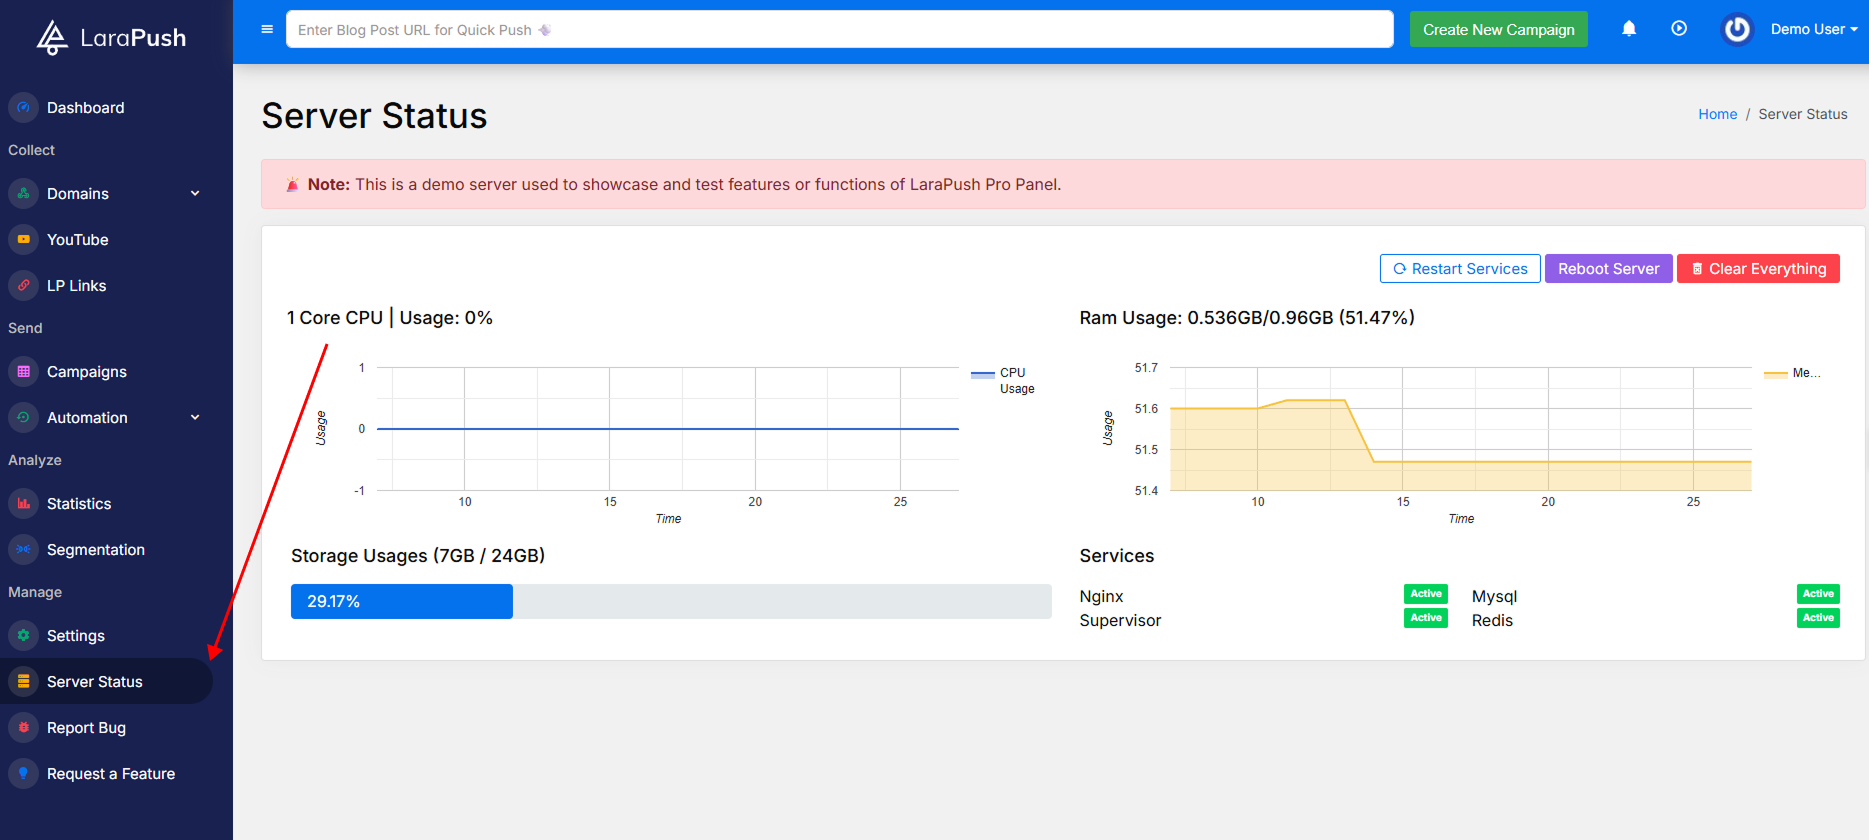The height and width of the screenshot is (840, 1869).
Task: Click the Automation icon
Action: point(24,417)
